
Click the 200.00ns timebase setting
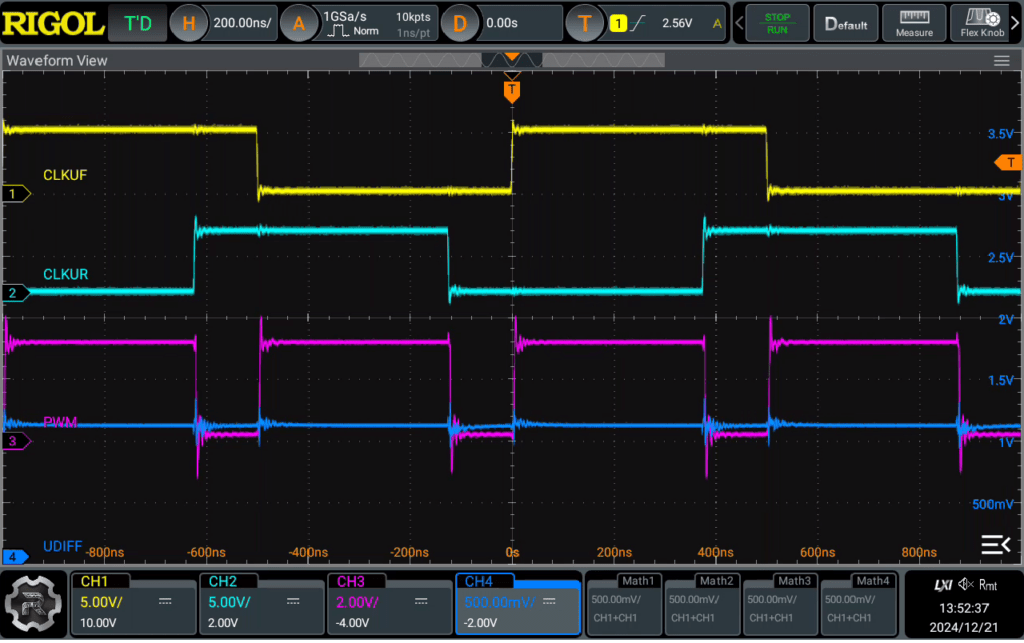coord(242,23)
